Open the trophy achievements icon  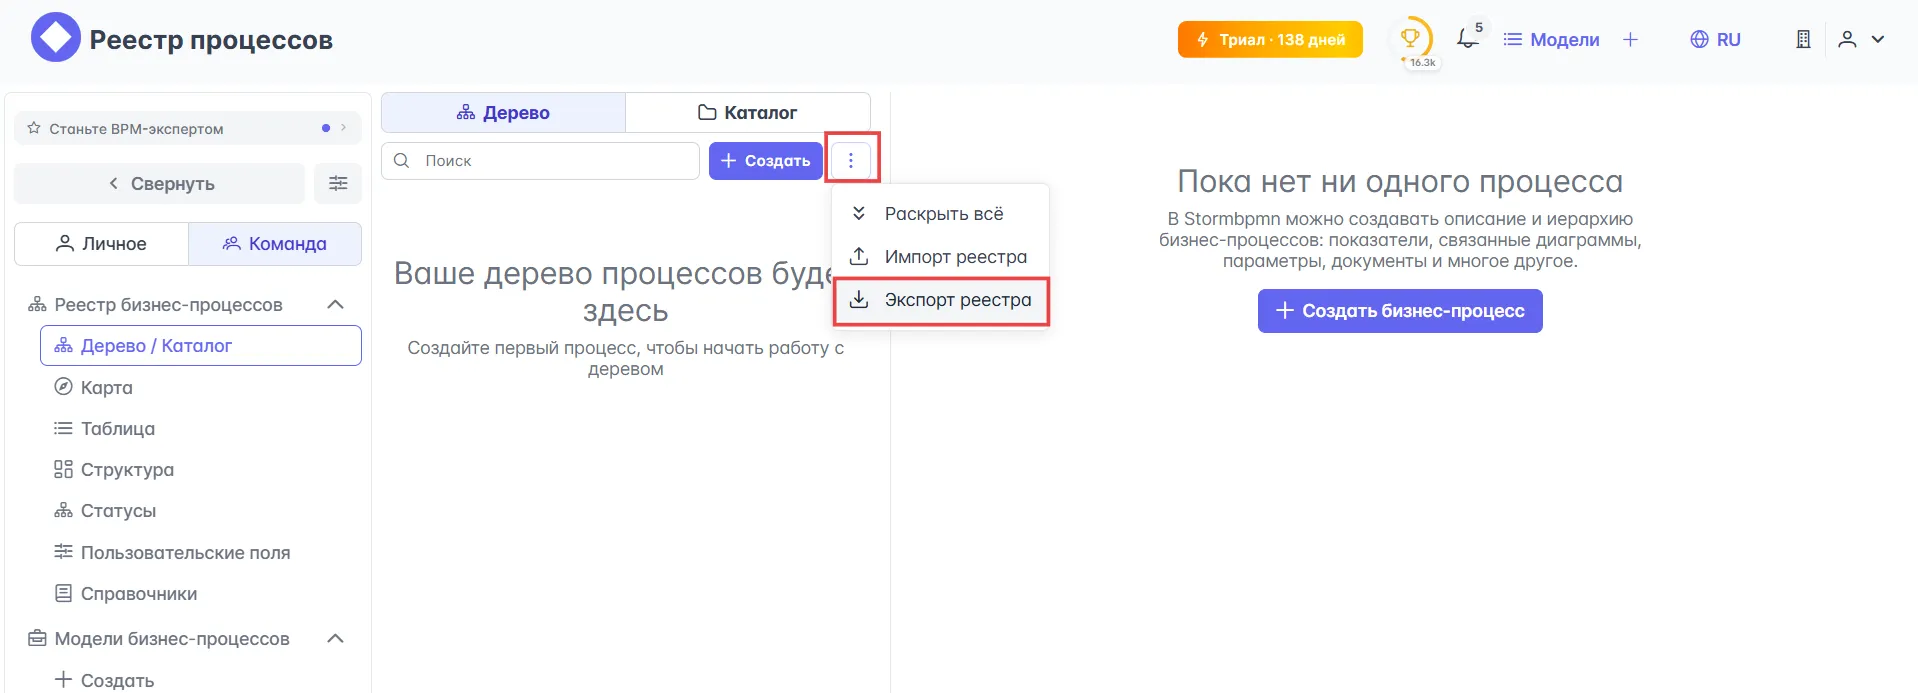(x=1410, y=39)
